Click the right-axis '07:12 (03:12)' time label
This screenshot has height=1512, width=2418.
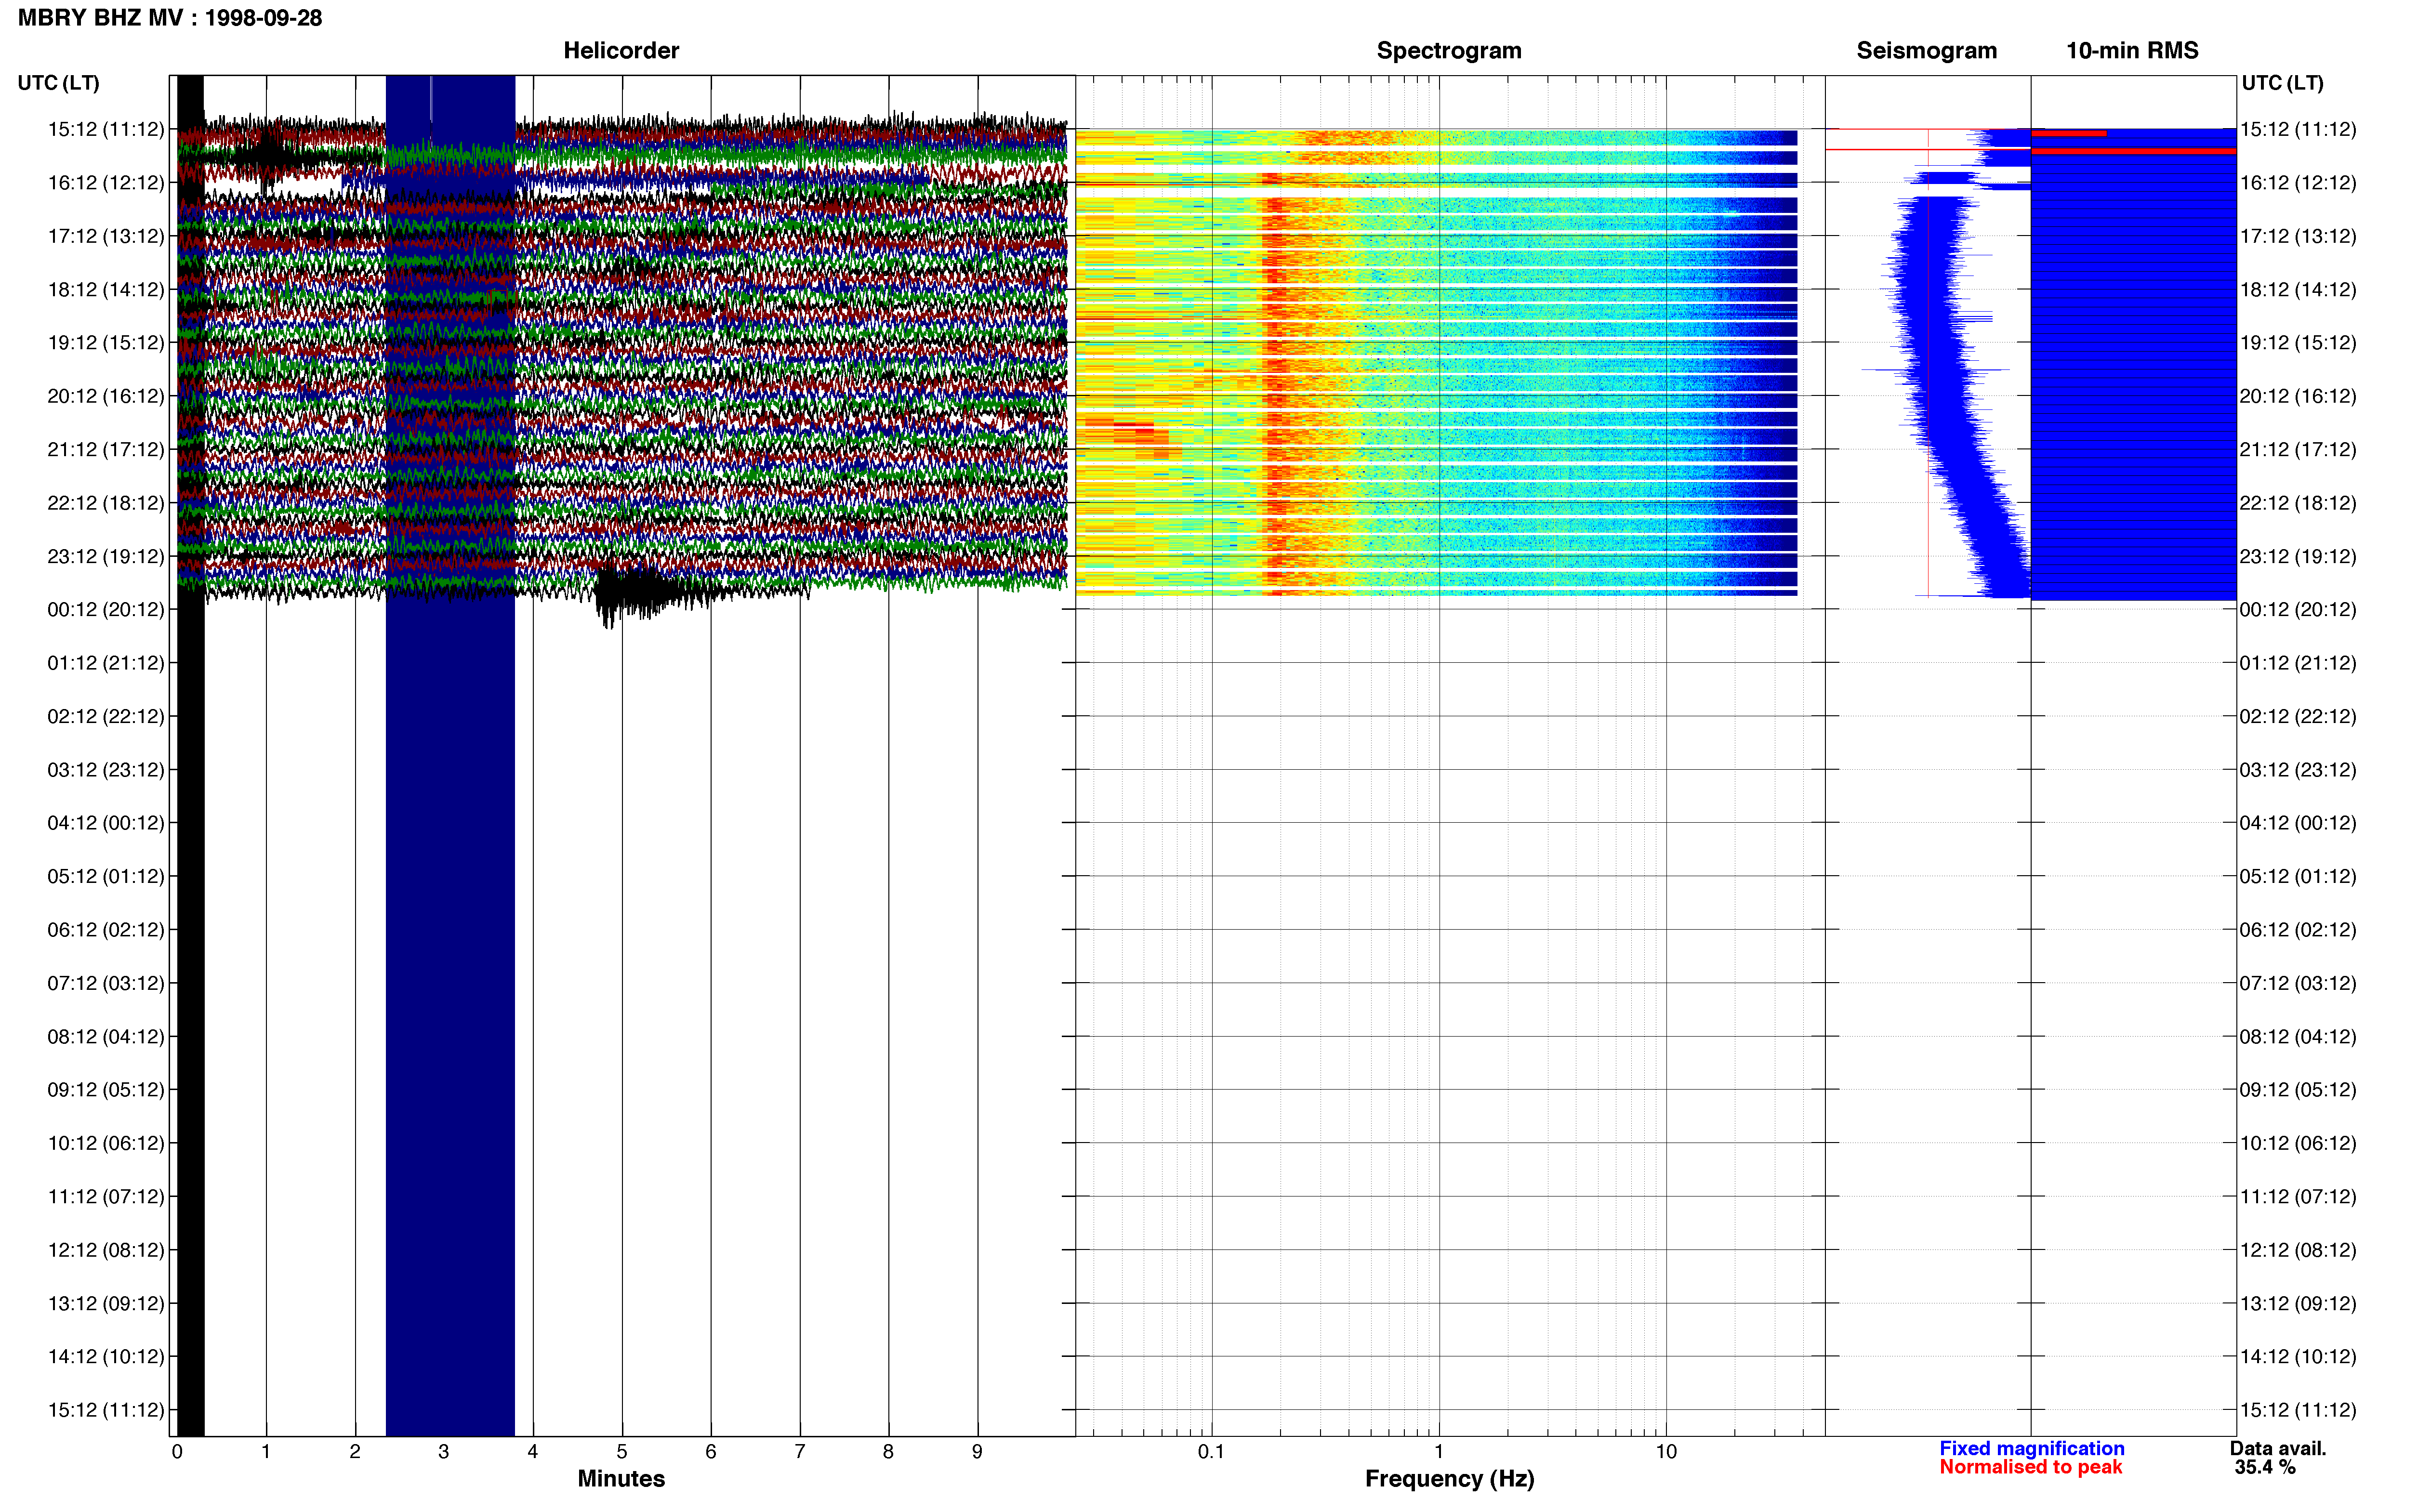click(2298, 983)
